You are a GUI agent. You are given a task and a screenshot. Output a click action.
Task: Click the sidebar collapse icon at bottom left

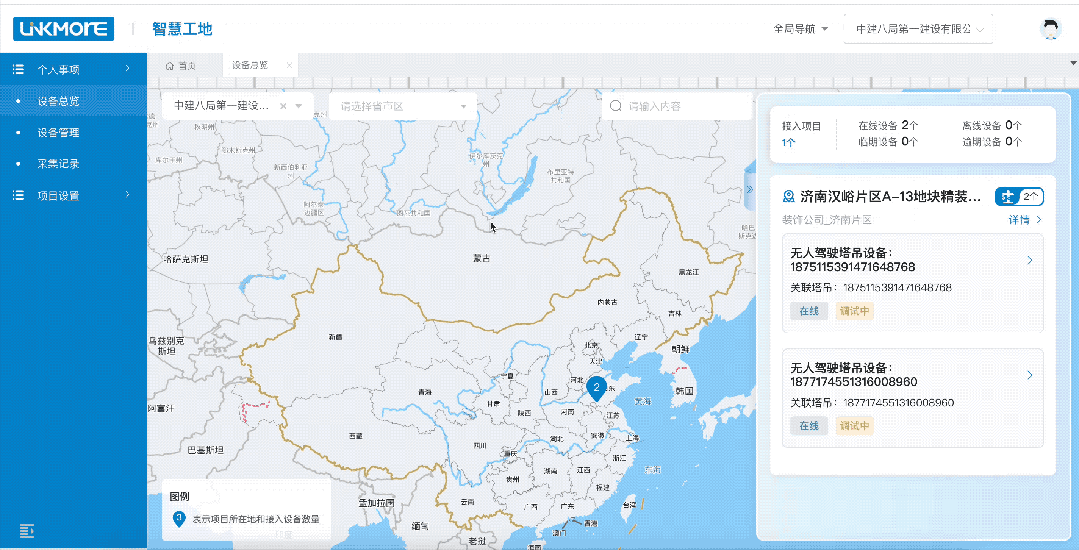click(27, 529)
